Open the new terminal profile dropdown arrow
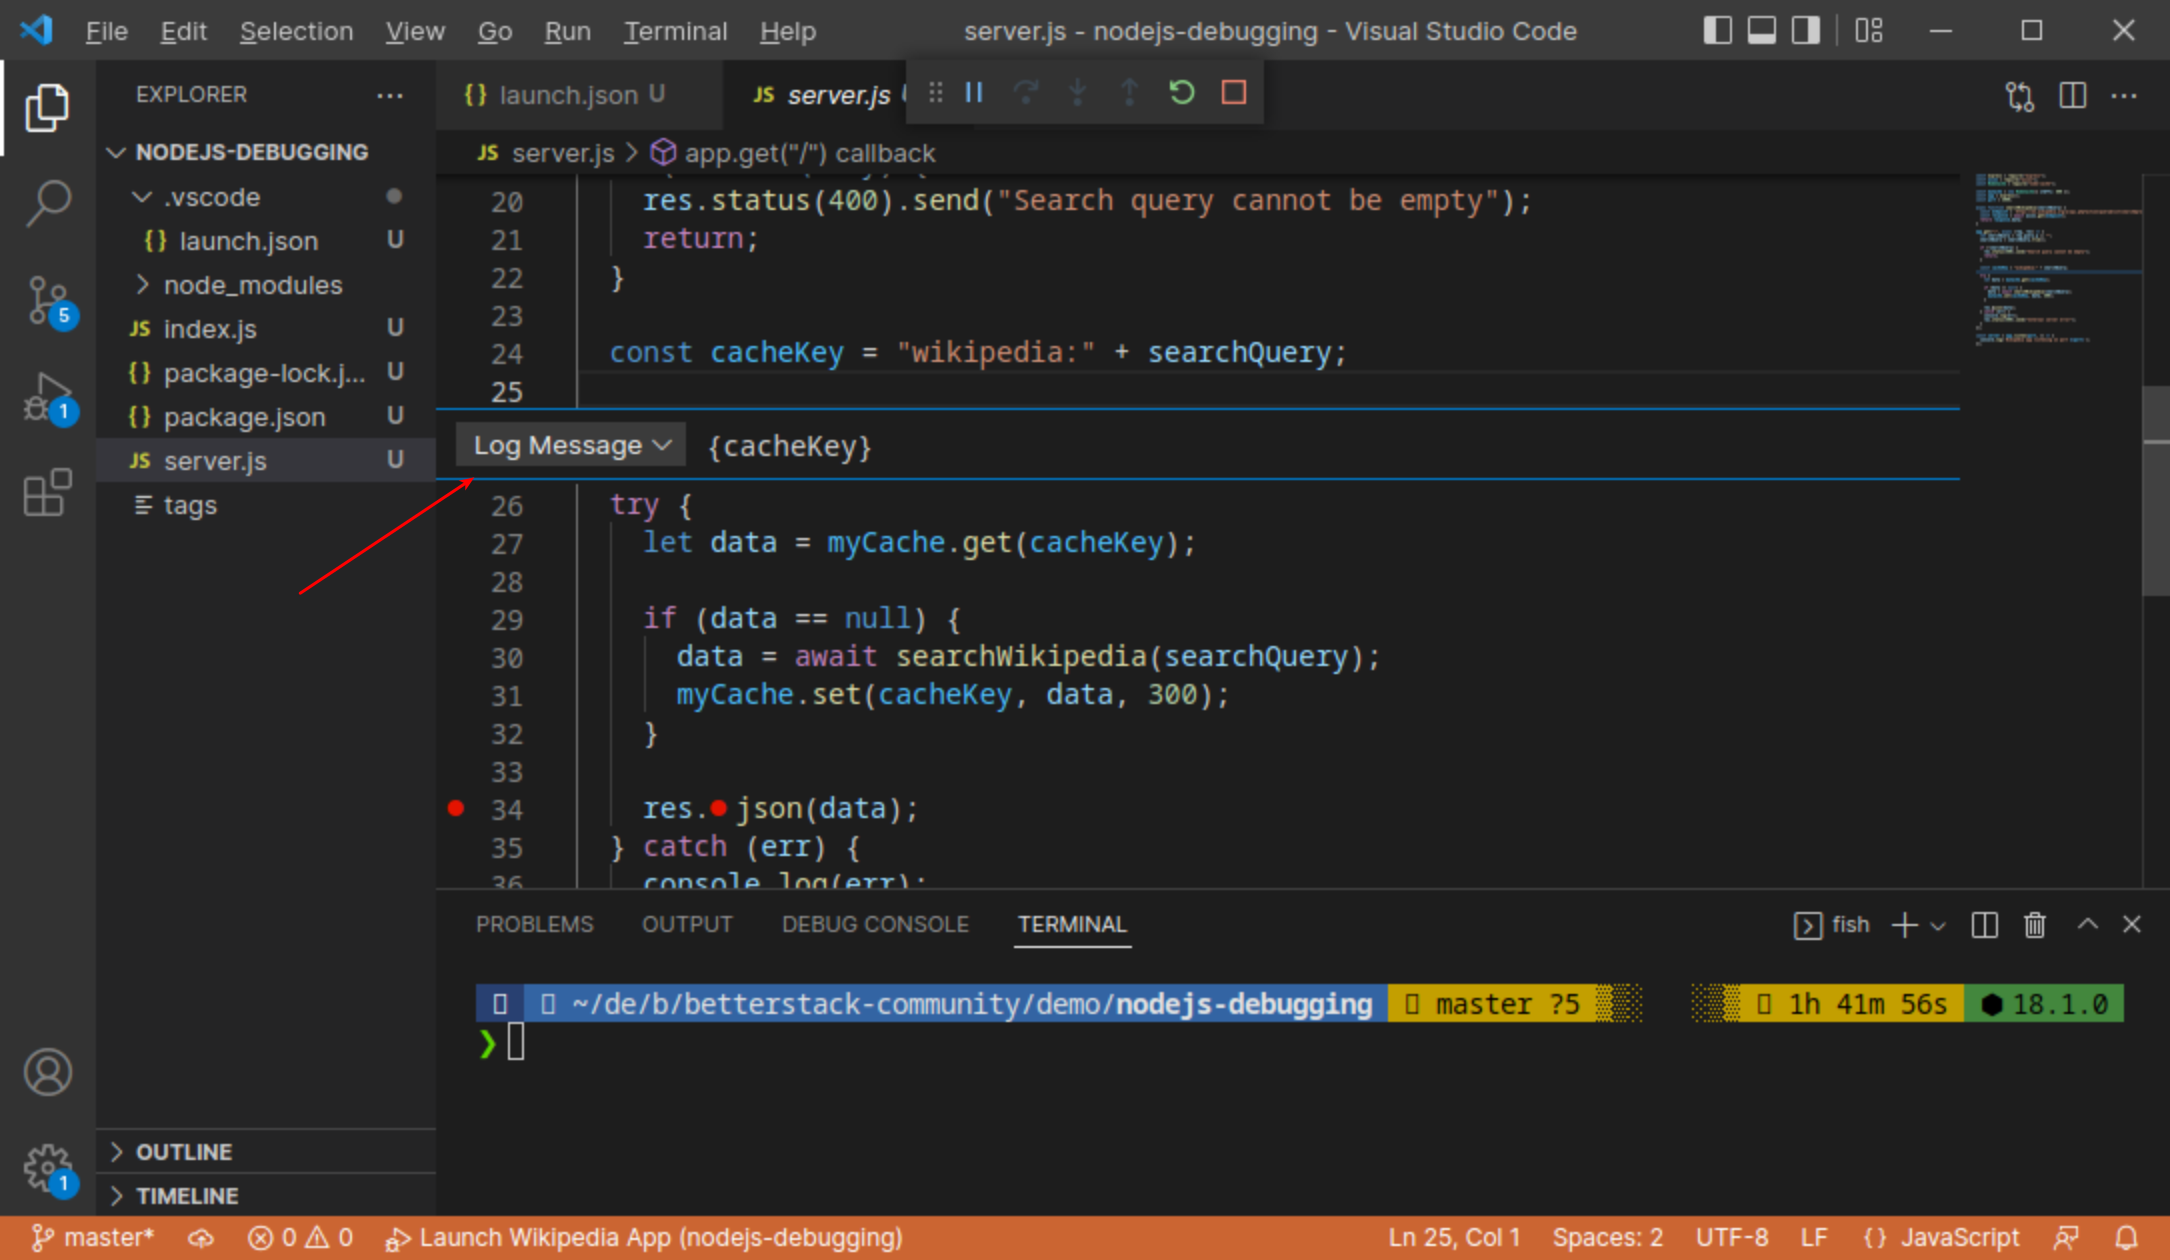2170x1260 pixels. pyautogui.click(x=1938, y=926)
